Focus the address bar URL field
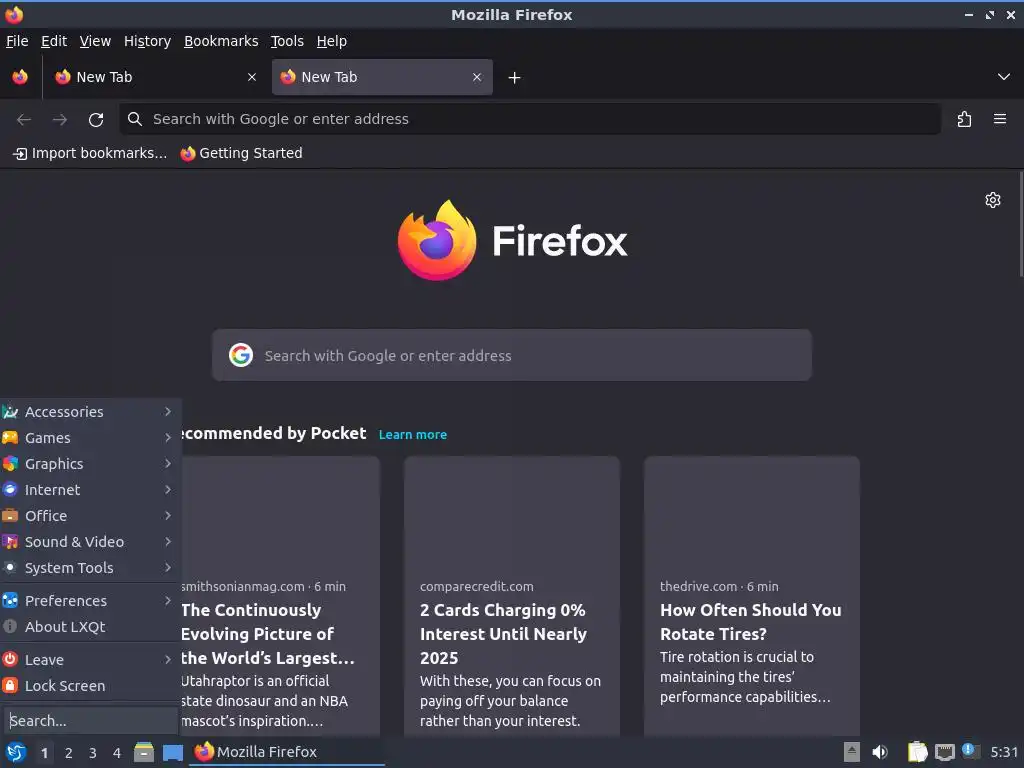Screen dimensions: 1024x768 pos(530,119)
